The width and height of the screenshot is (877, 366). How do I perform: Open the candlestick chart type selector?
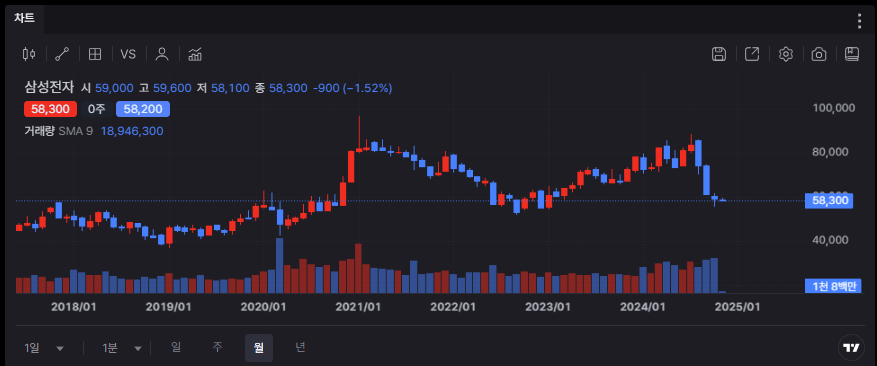coord(29,54)
